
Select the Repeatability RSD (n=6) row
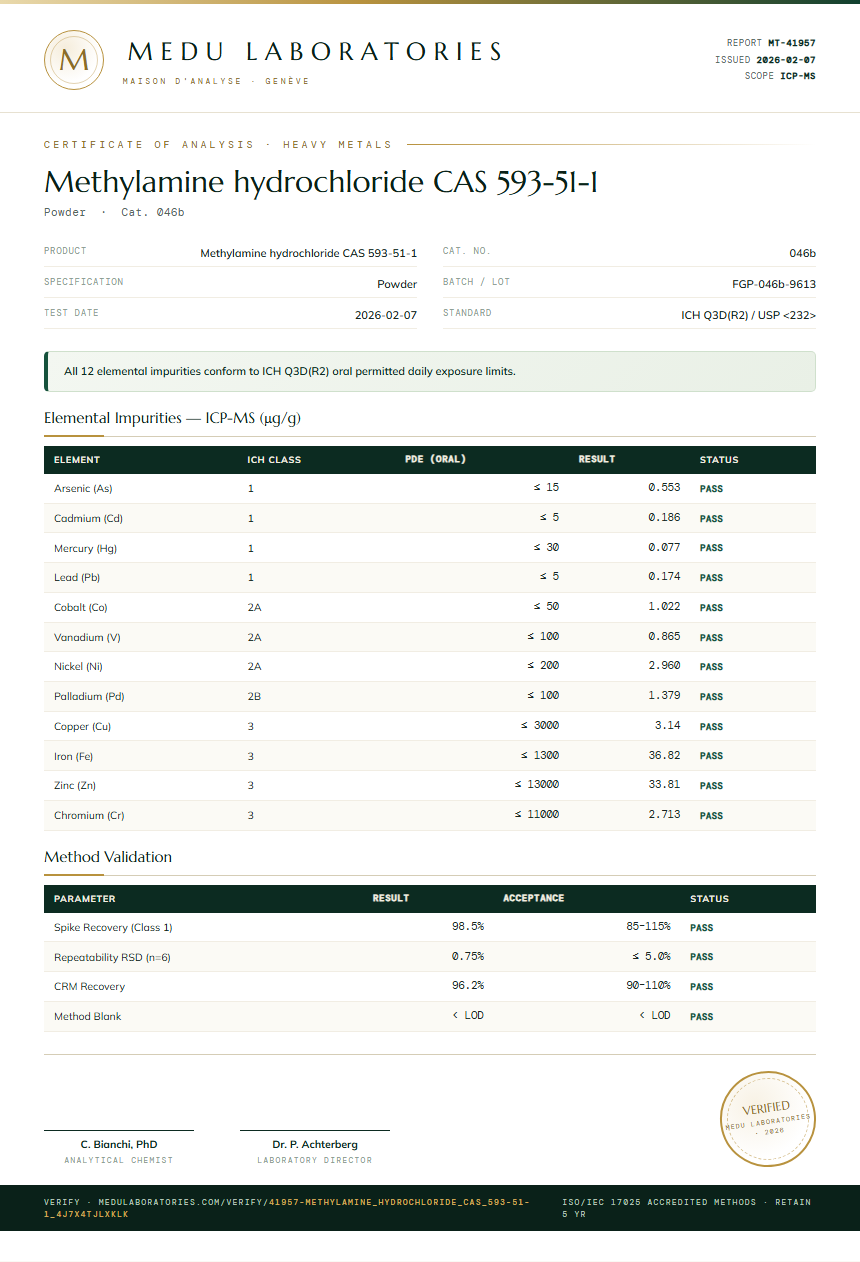click(x=430, y=957)
